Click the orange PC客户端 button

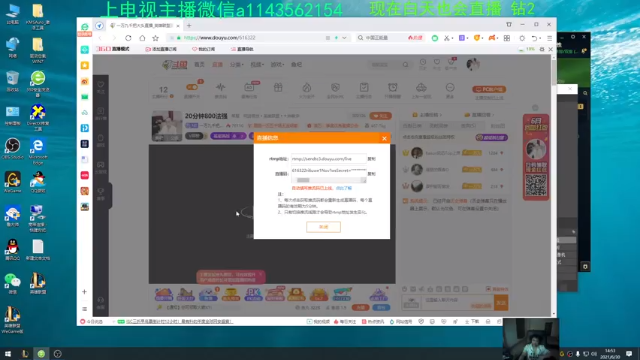489,89
